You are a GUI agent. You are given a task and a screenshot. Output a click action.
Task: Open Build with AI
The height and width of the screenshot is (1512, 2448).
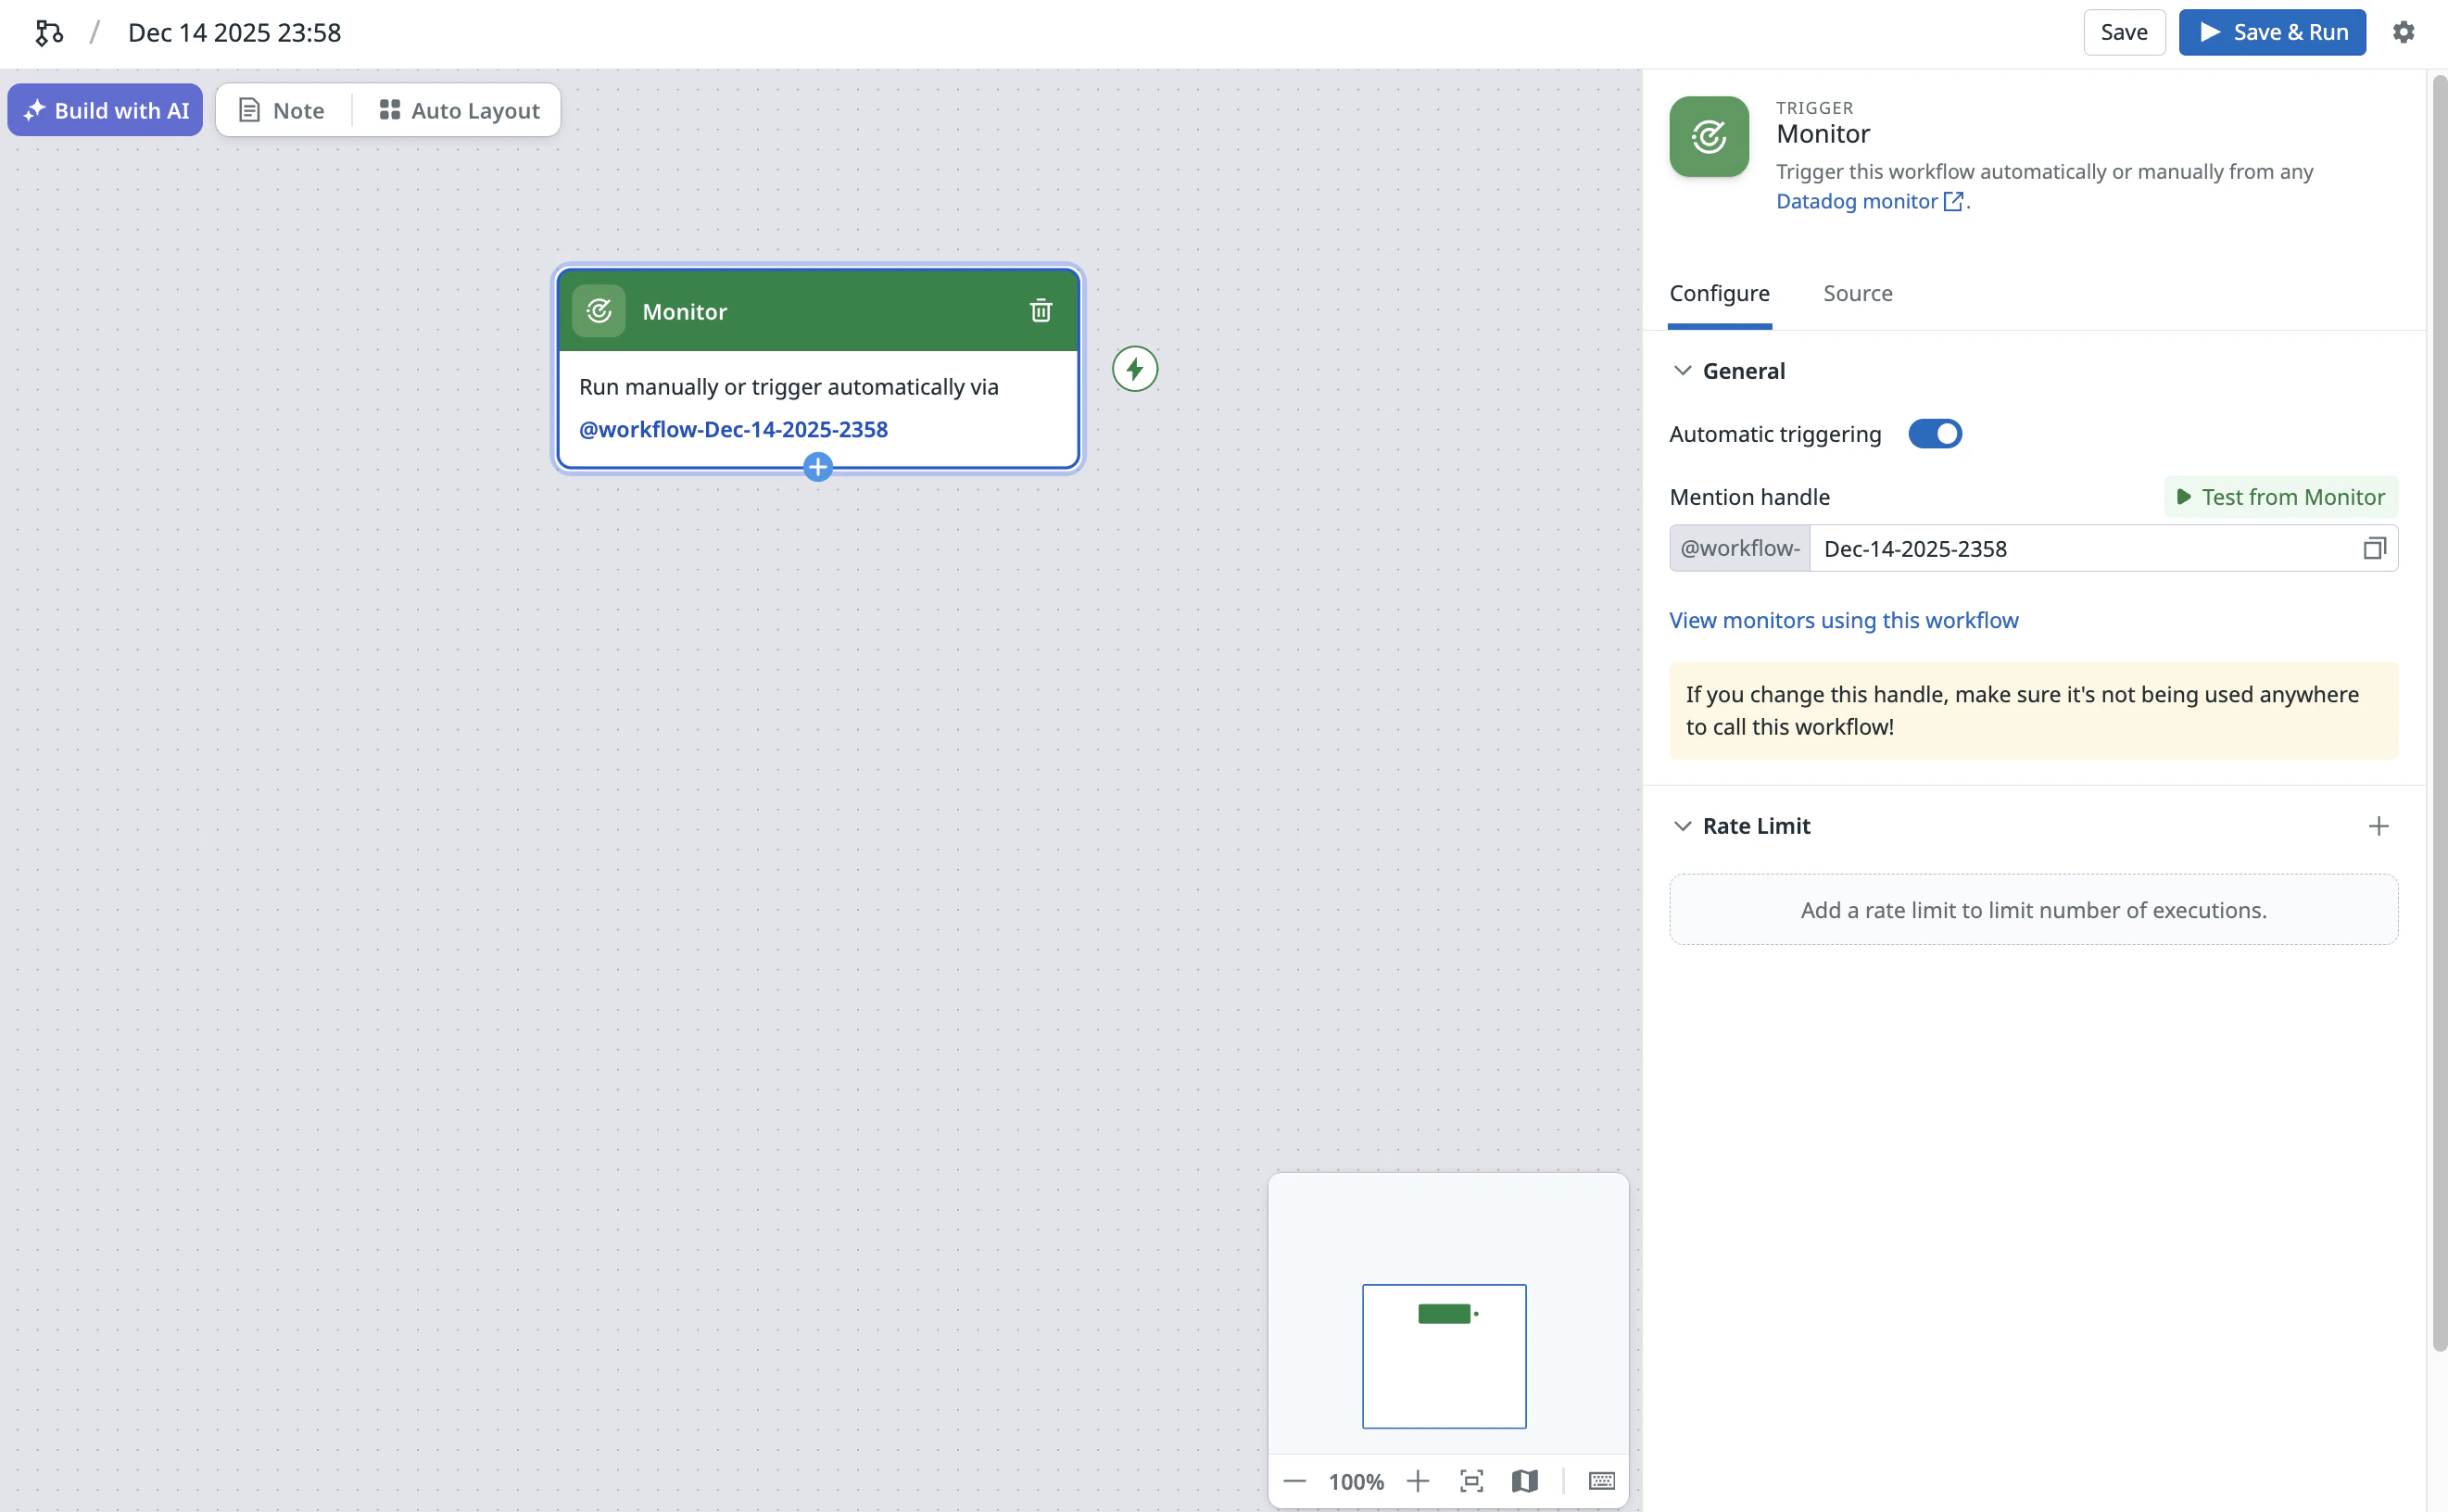[105, 110]
